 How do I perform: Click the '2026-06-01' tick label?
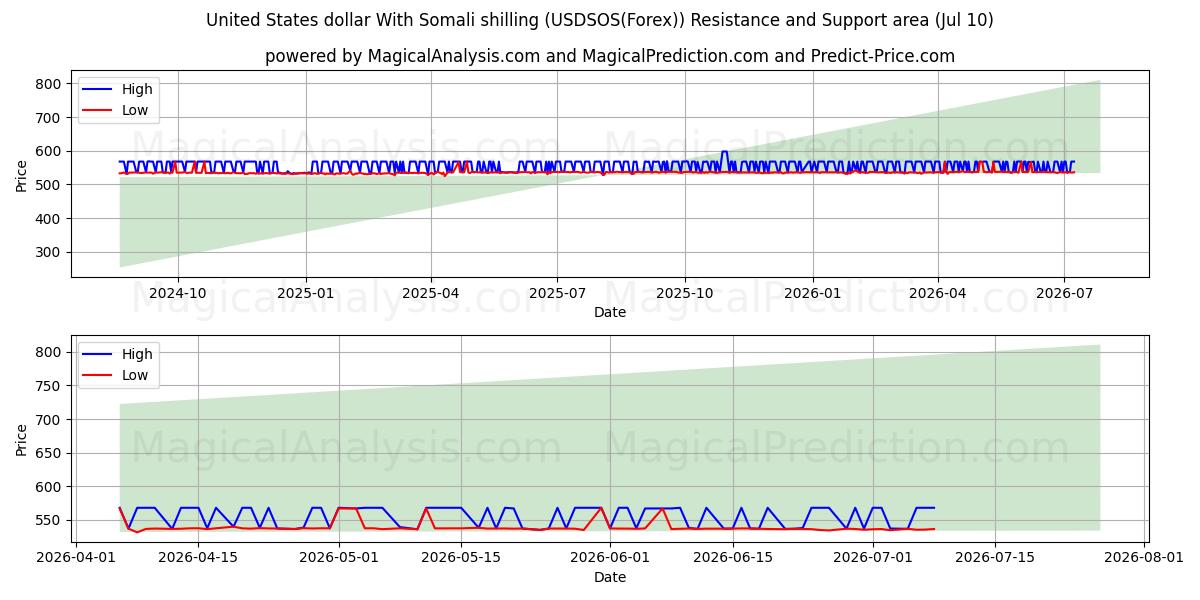coord(610,558)
